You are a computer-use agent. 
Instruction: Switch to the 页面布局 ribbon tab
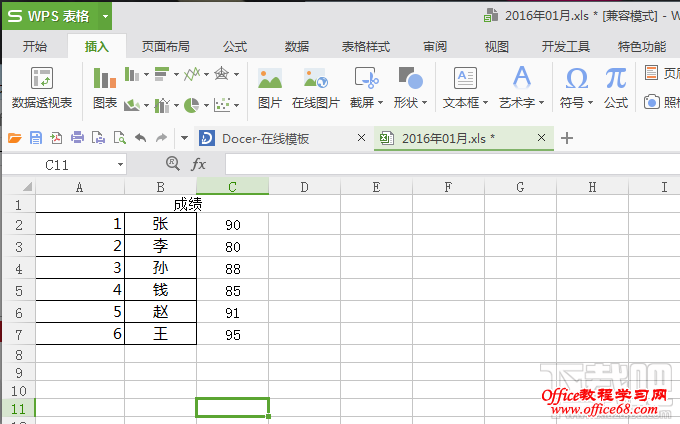(x=166, y=46)
